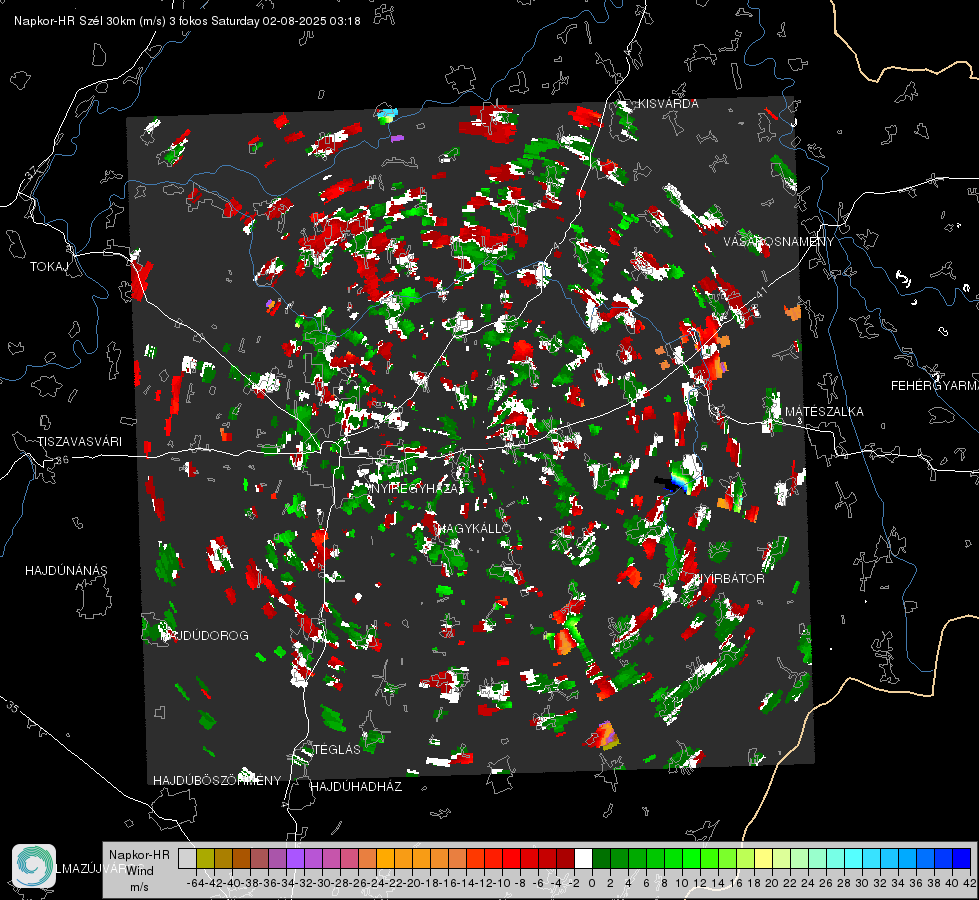
Task: Select the light grey swatch at legend start
Action: (187, 858)
